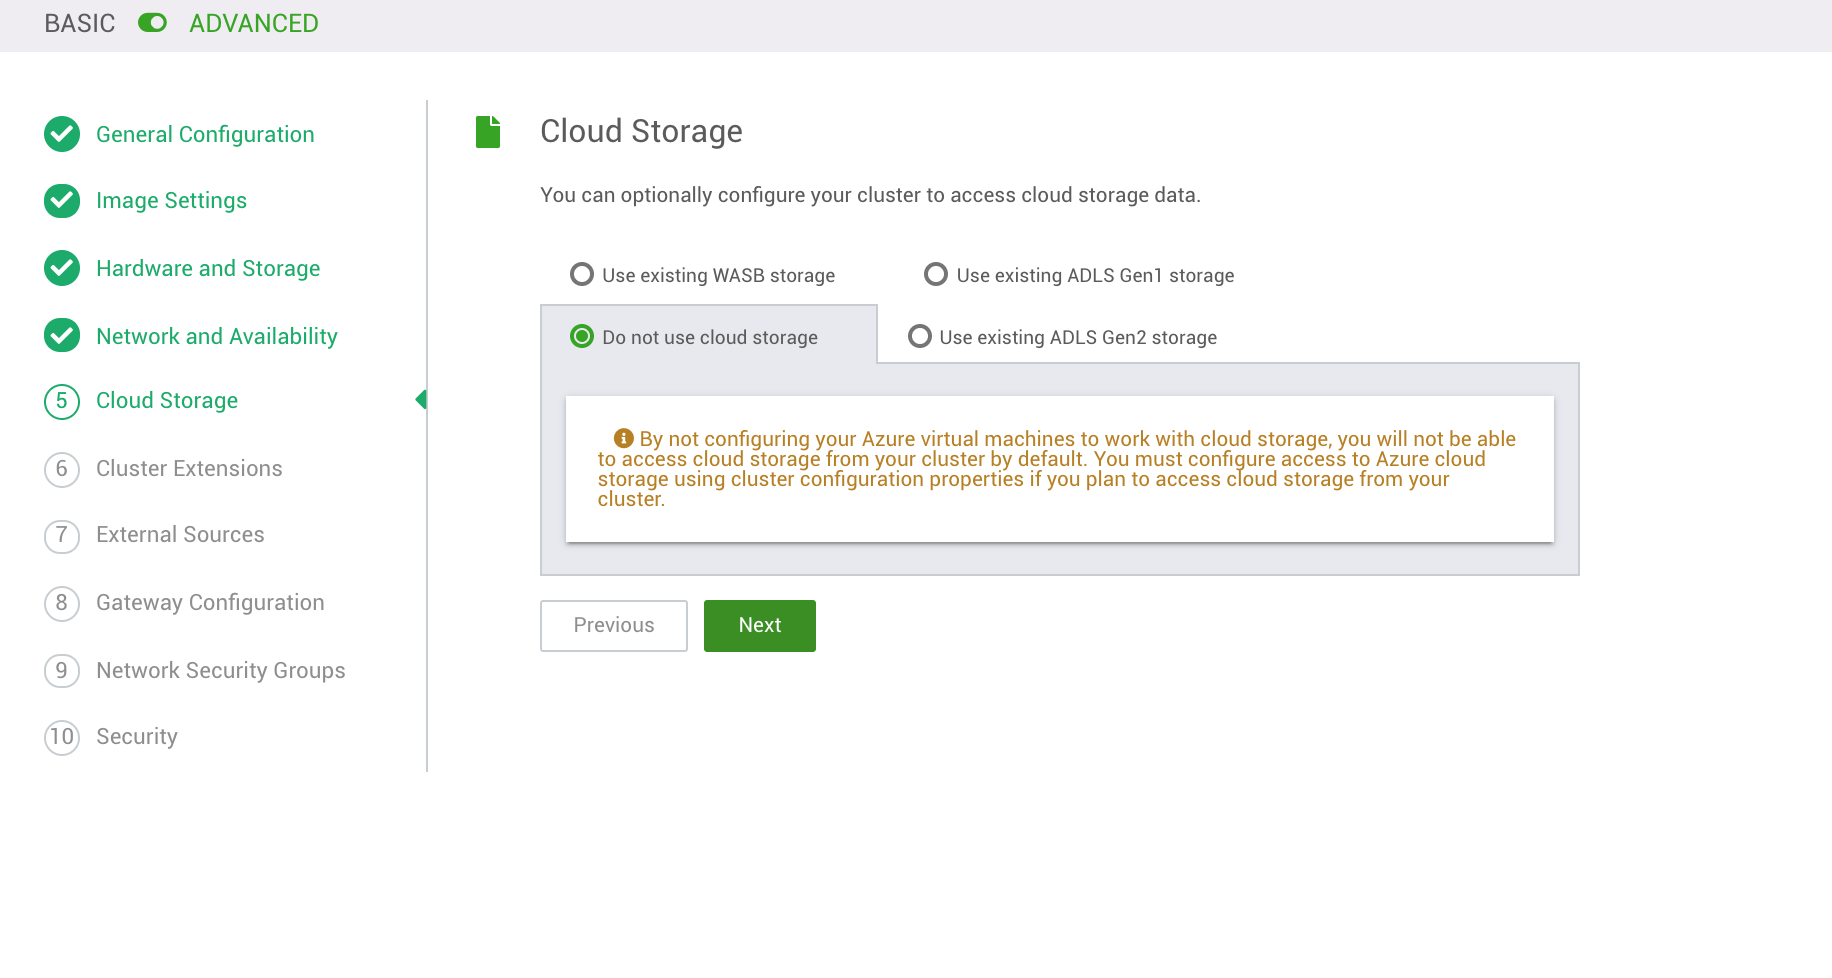This screenshot has width=1832, height=978.
Task: Click the step 5 circle for Cloud Storage
Action: coord(61,400)
